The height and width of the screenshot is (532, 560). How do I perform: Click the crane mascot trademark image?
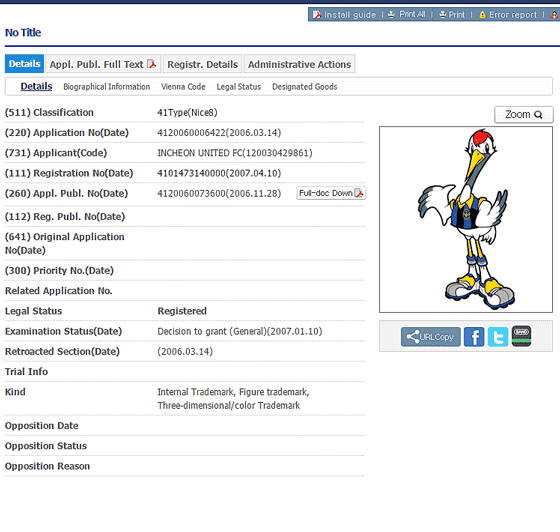466,219
